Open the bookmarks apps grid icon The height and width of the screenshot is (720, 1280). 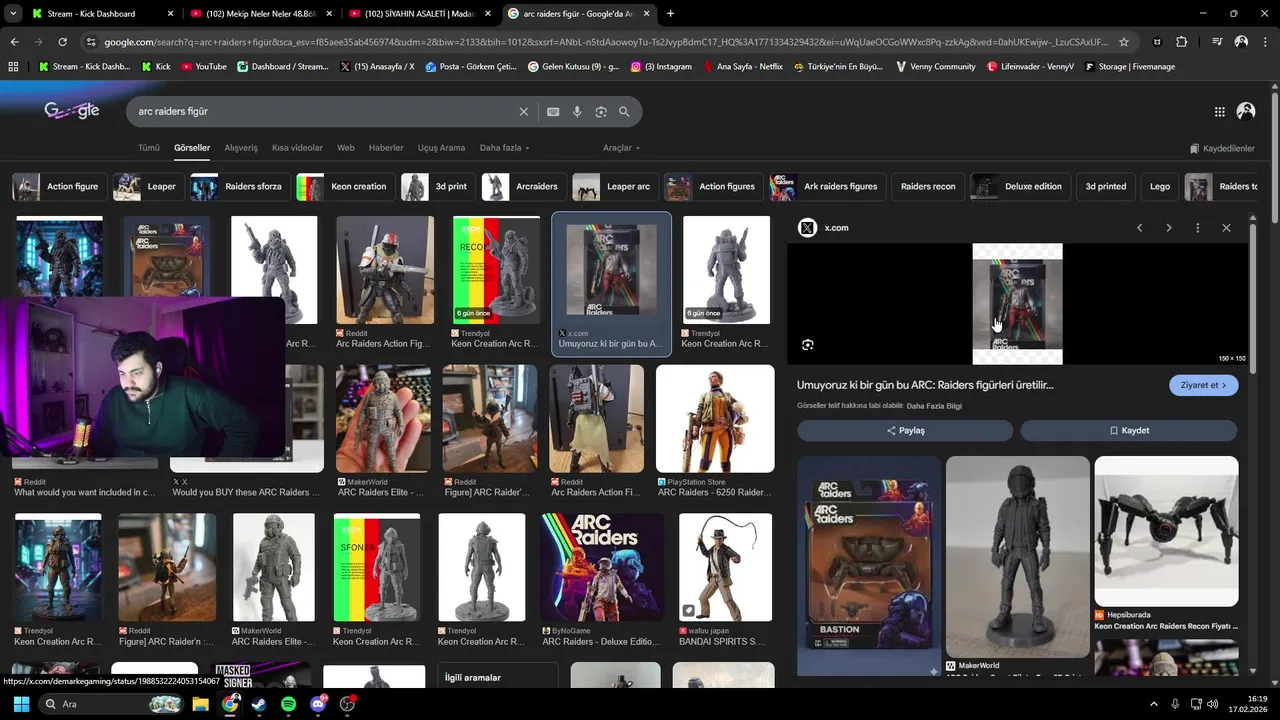click(13, 66)
